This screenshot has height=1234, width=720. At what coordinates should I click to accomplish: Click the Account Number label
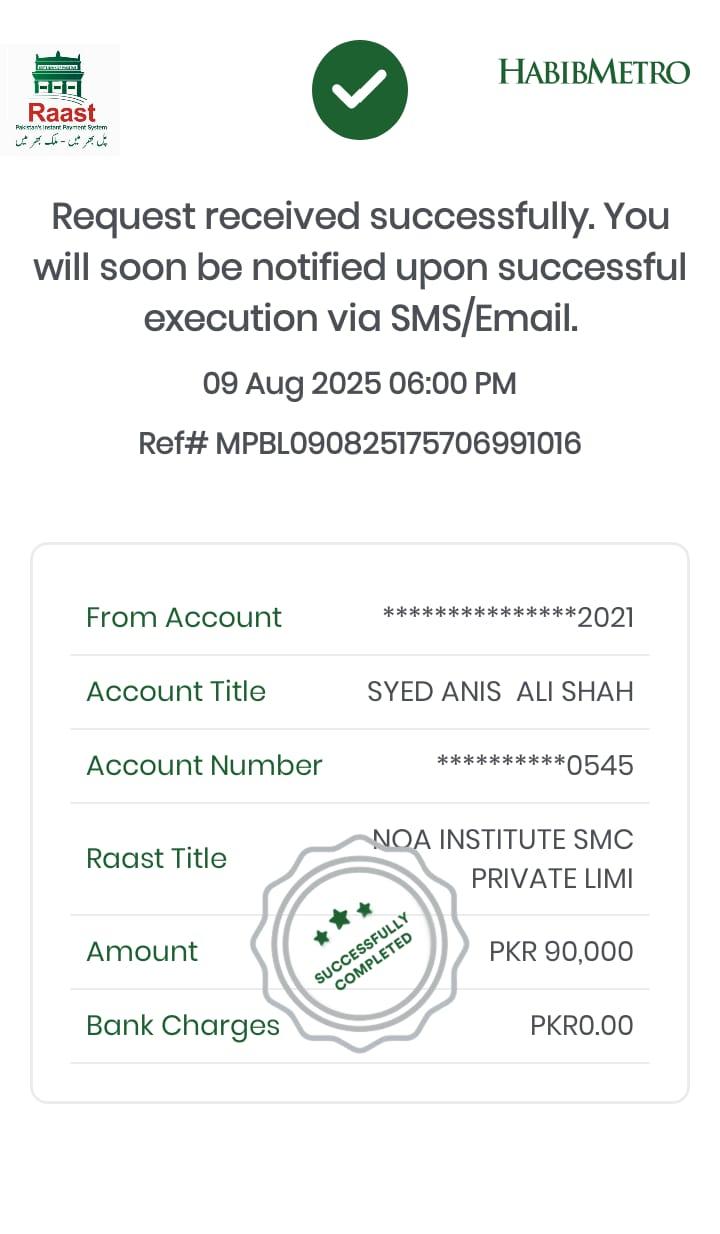point(204,765)
